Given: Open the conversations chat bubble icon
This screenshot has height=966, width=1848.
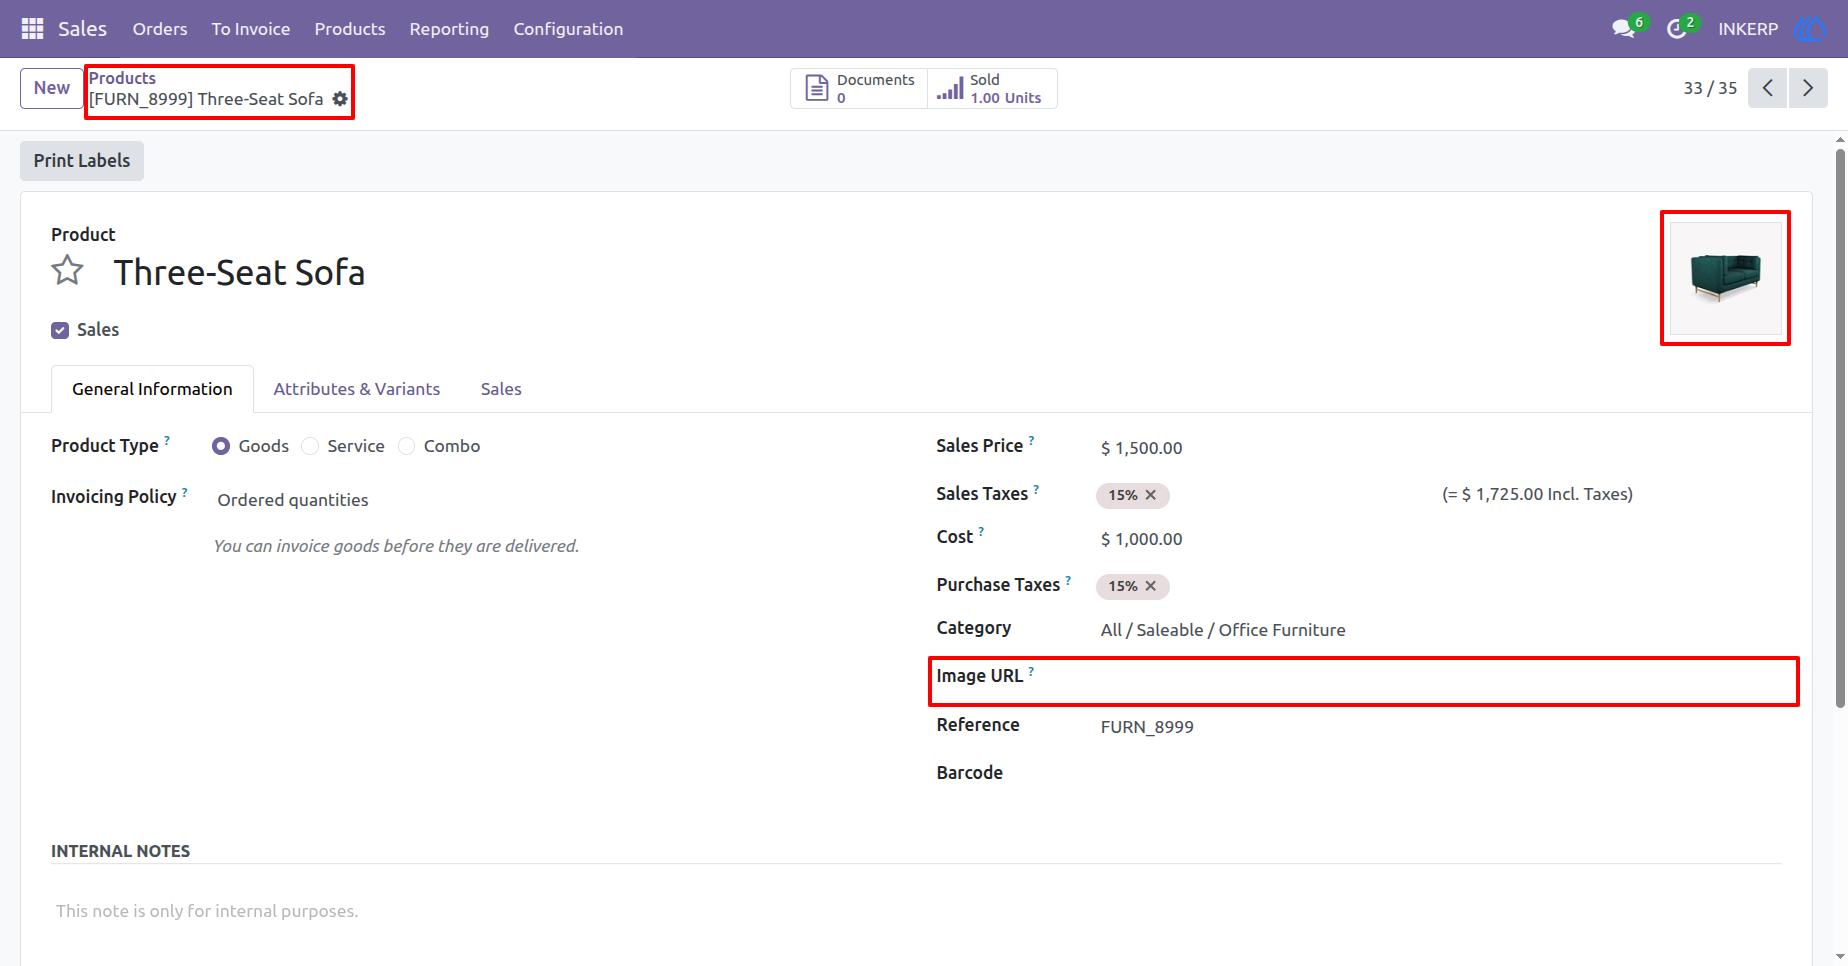Looking at the screenshot, I should pos(1623,29).
